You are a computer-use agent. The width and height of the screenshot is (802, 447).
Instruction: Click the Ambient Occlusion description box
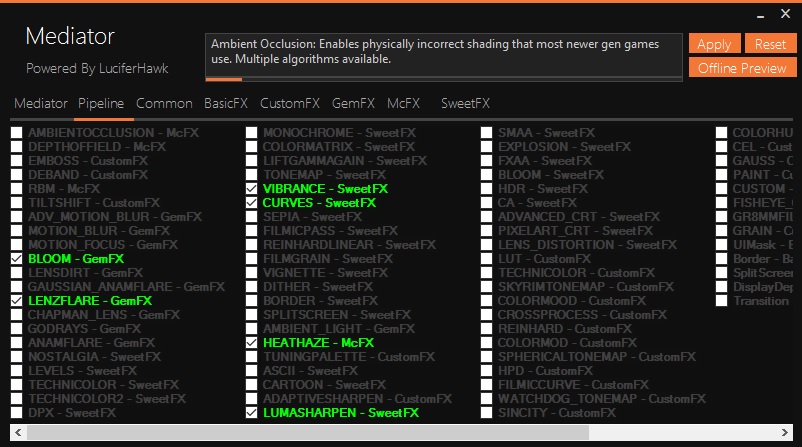pyautogui.click(x=443, y=55)
